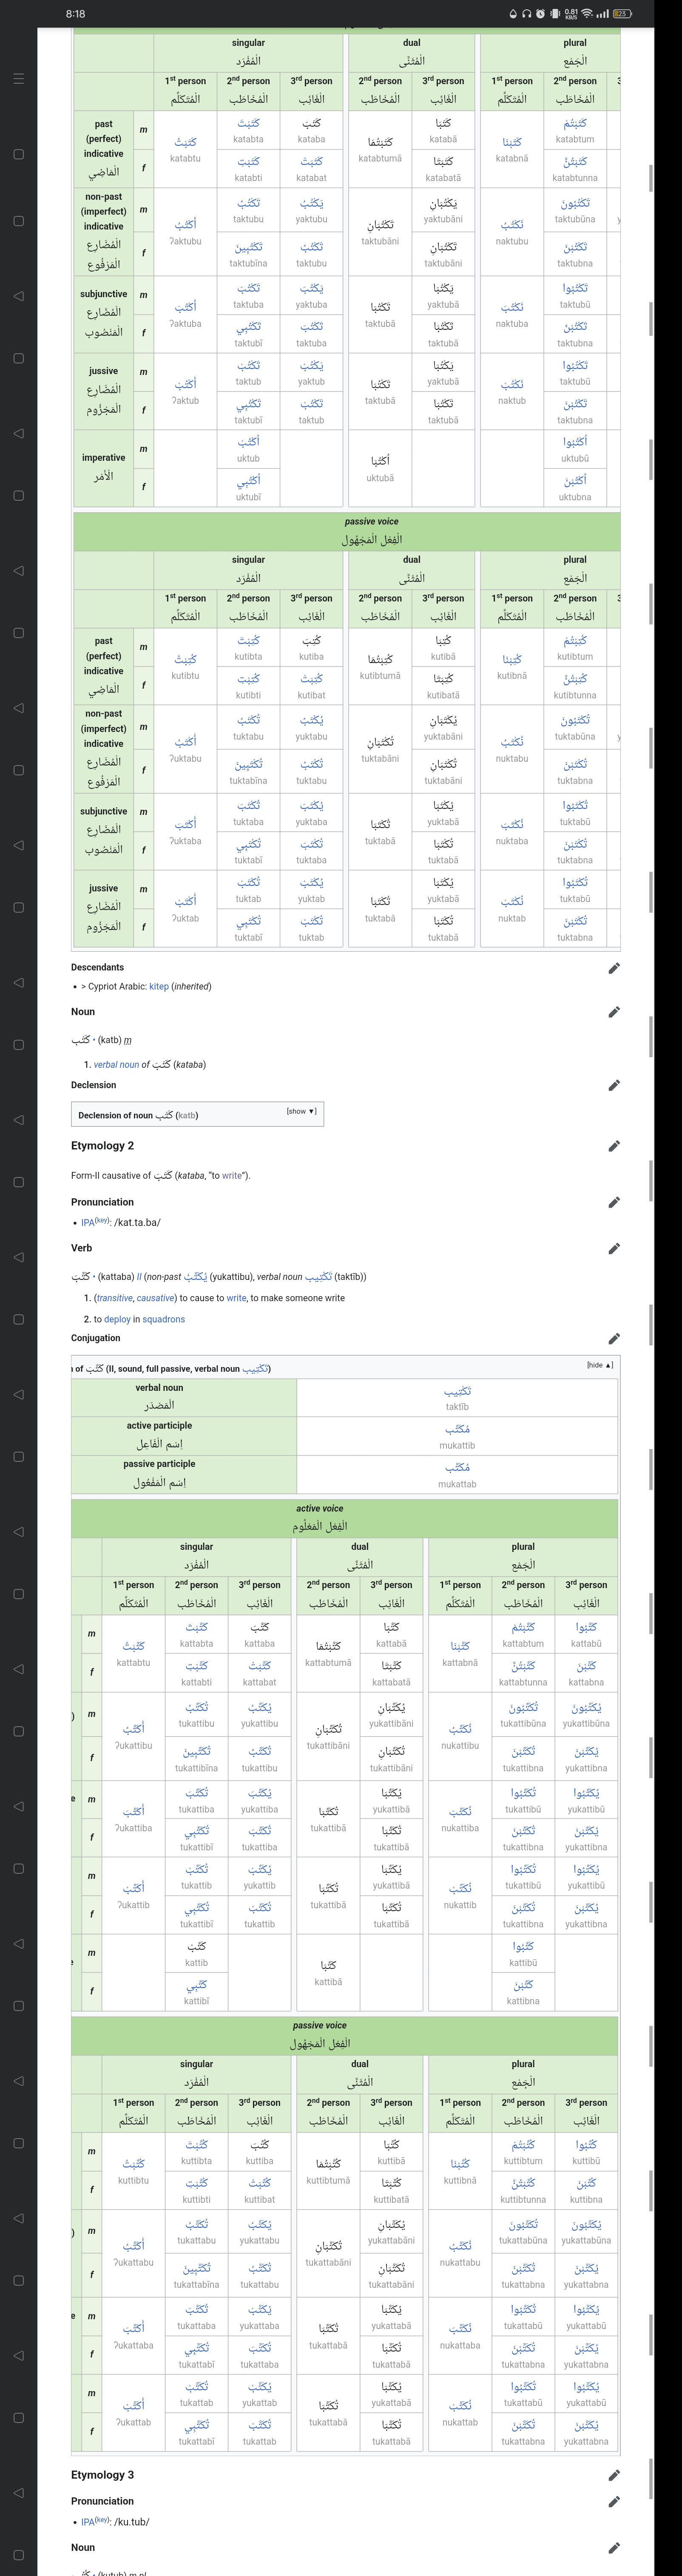This screenshot has height=2576, width=682.
Task: Open the Arabic passive participle link above 'mukattab'
Action: (x=457, y=1467)
